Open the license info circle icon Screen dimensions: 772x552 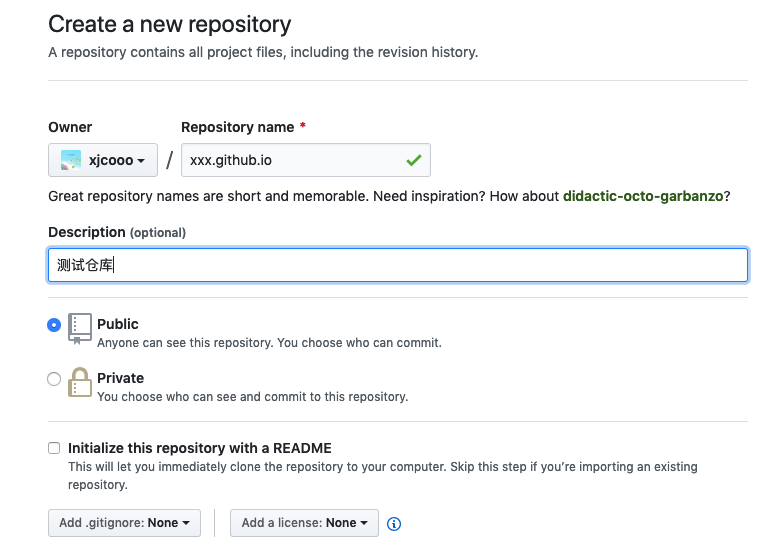point(394,523)
